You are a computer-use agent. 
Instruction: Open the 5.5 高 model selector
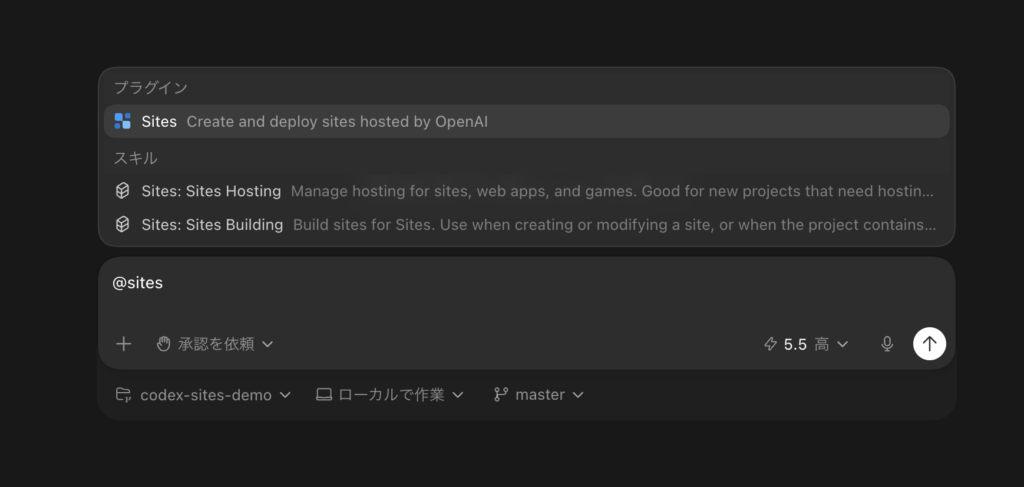click(x=806, y=344)
